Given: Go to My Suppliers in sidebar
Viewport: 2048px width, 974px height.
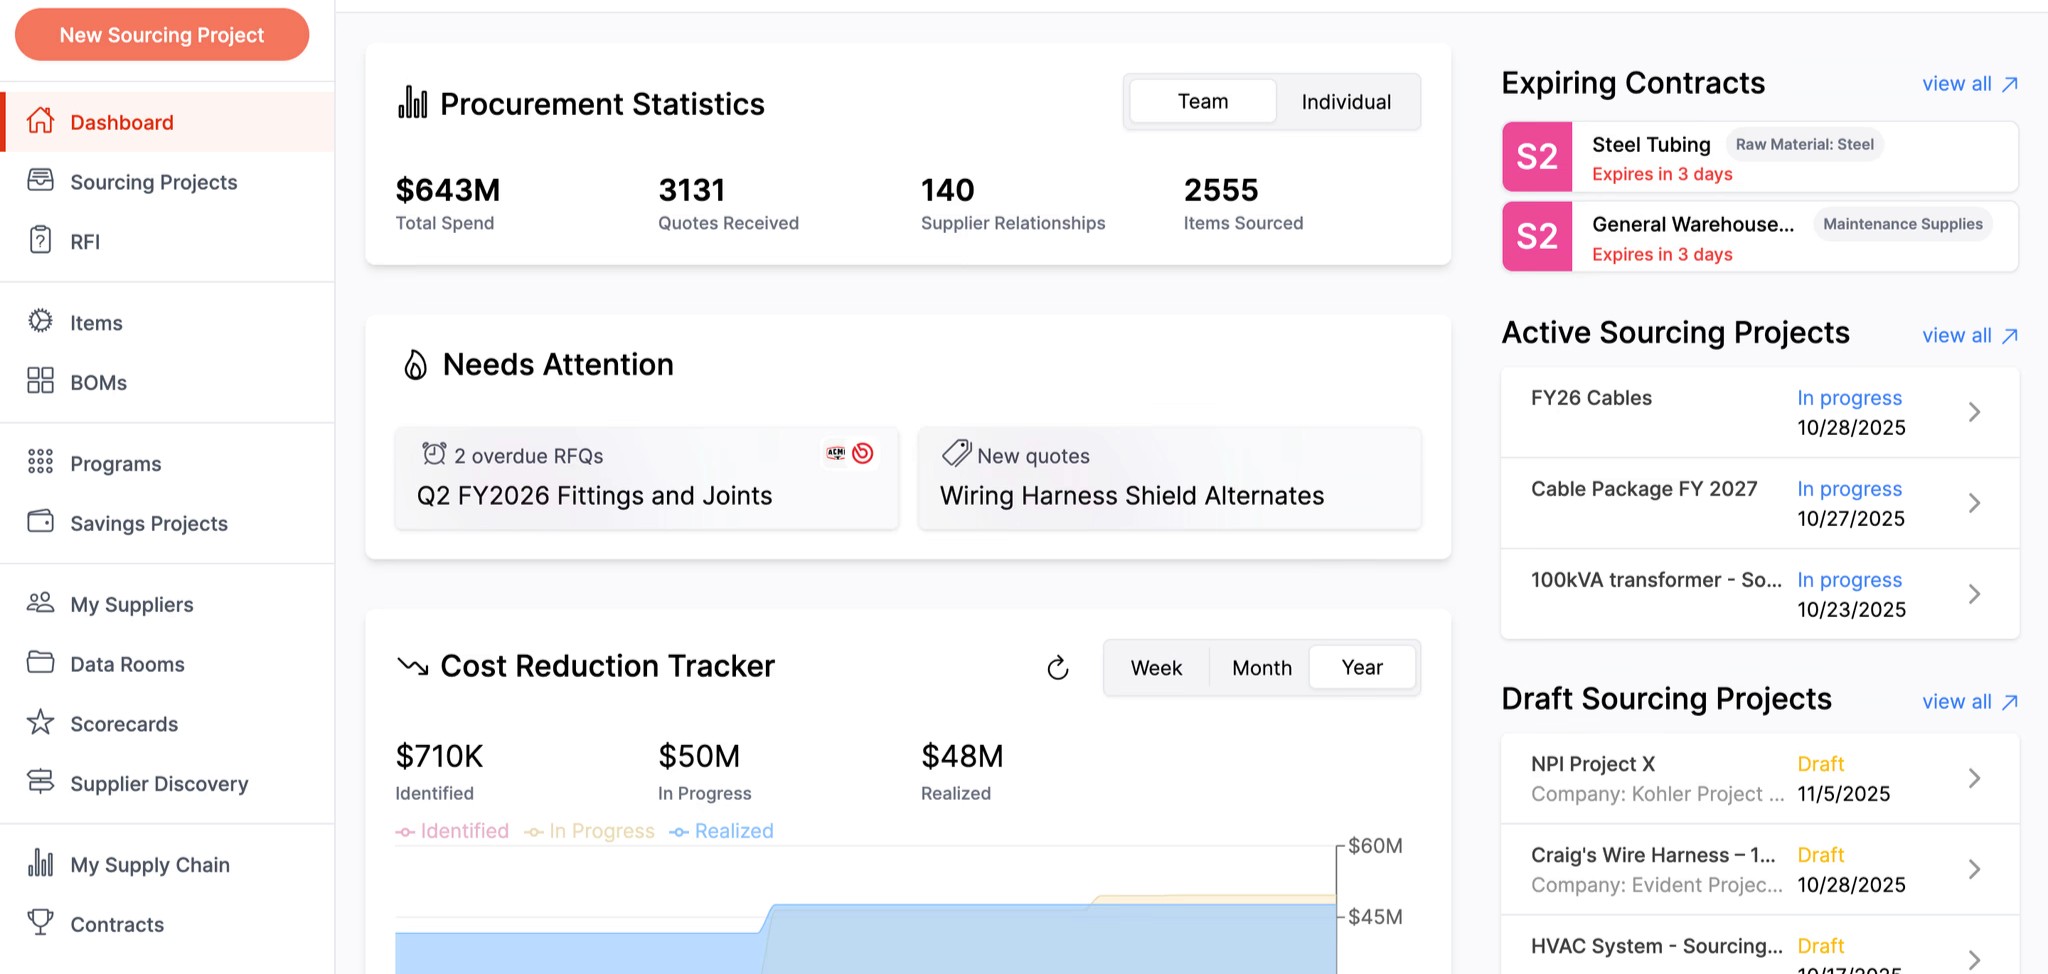Looking at the screenshot, I should click(168, 604).
